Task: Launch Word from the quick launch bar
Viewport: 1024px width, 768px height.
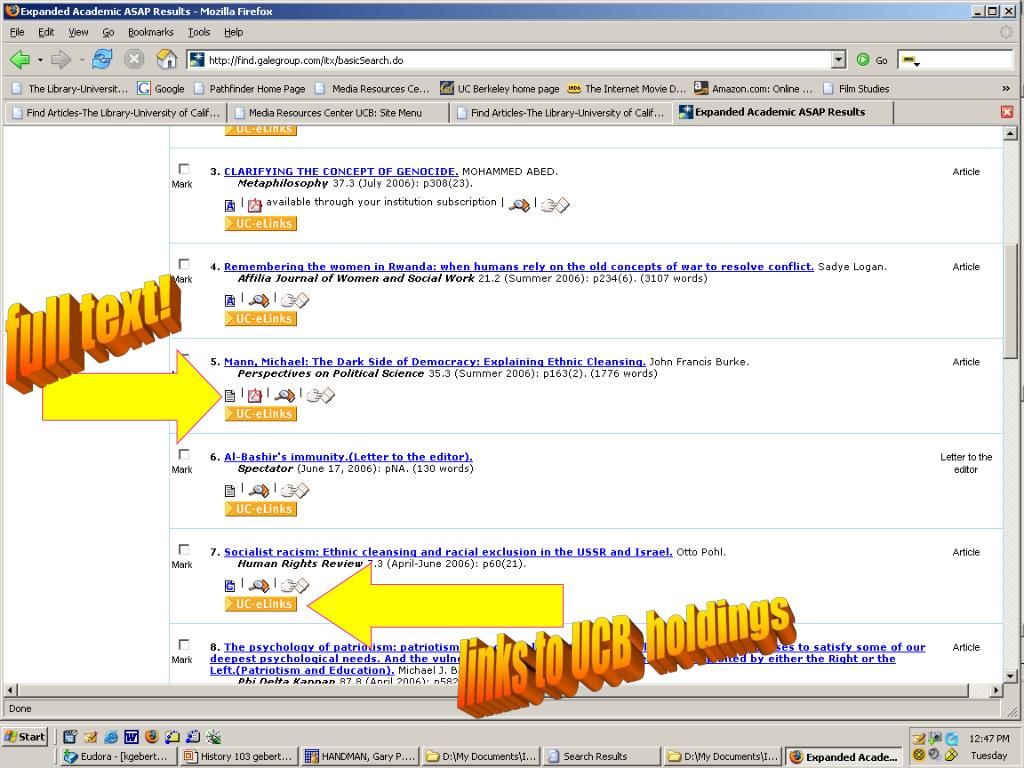Action: (131, 737)
